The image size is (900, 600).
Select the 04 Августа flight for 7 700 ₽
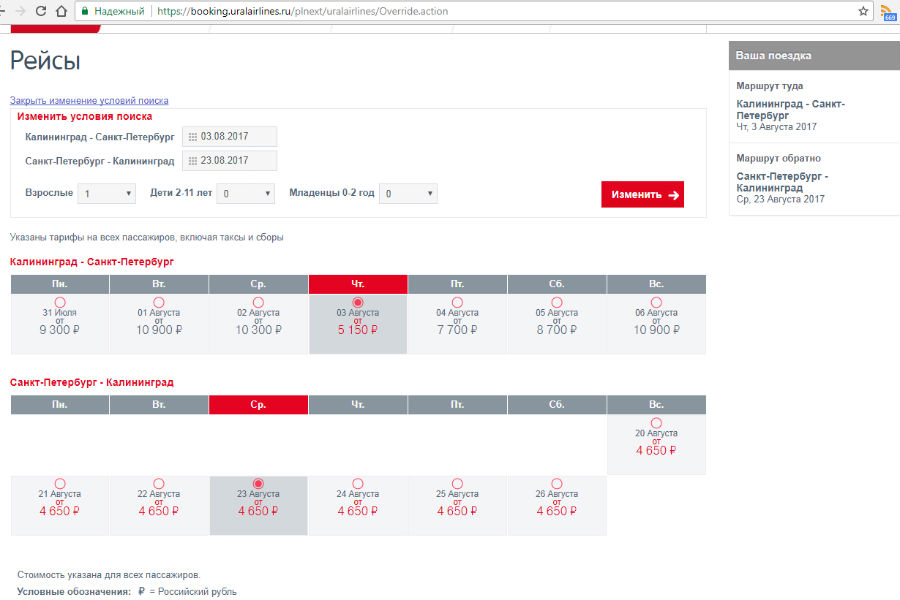pos(457,302)
